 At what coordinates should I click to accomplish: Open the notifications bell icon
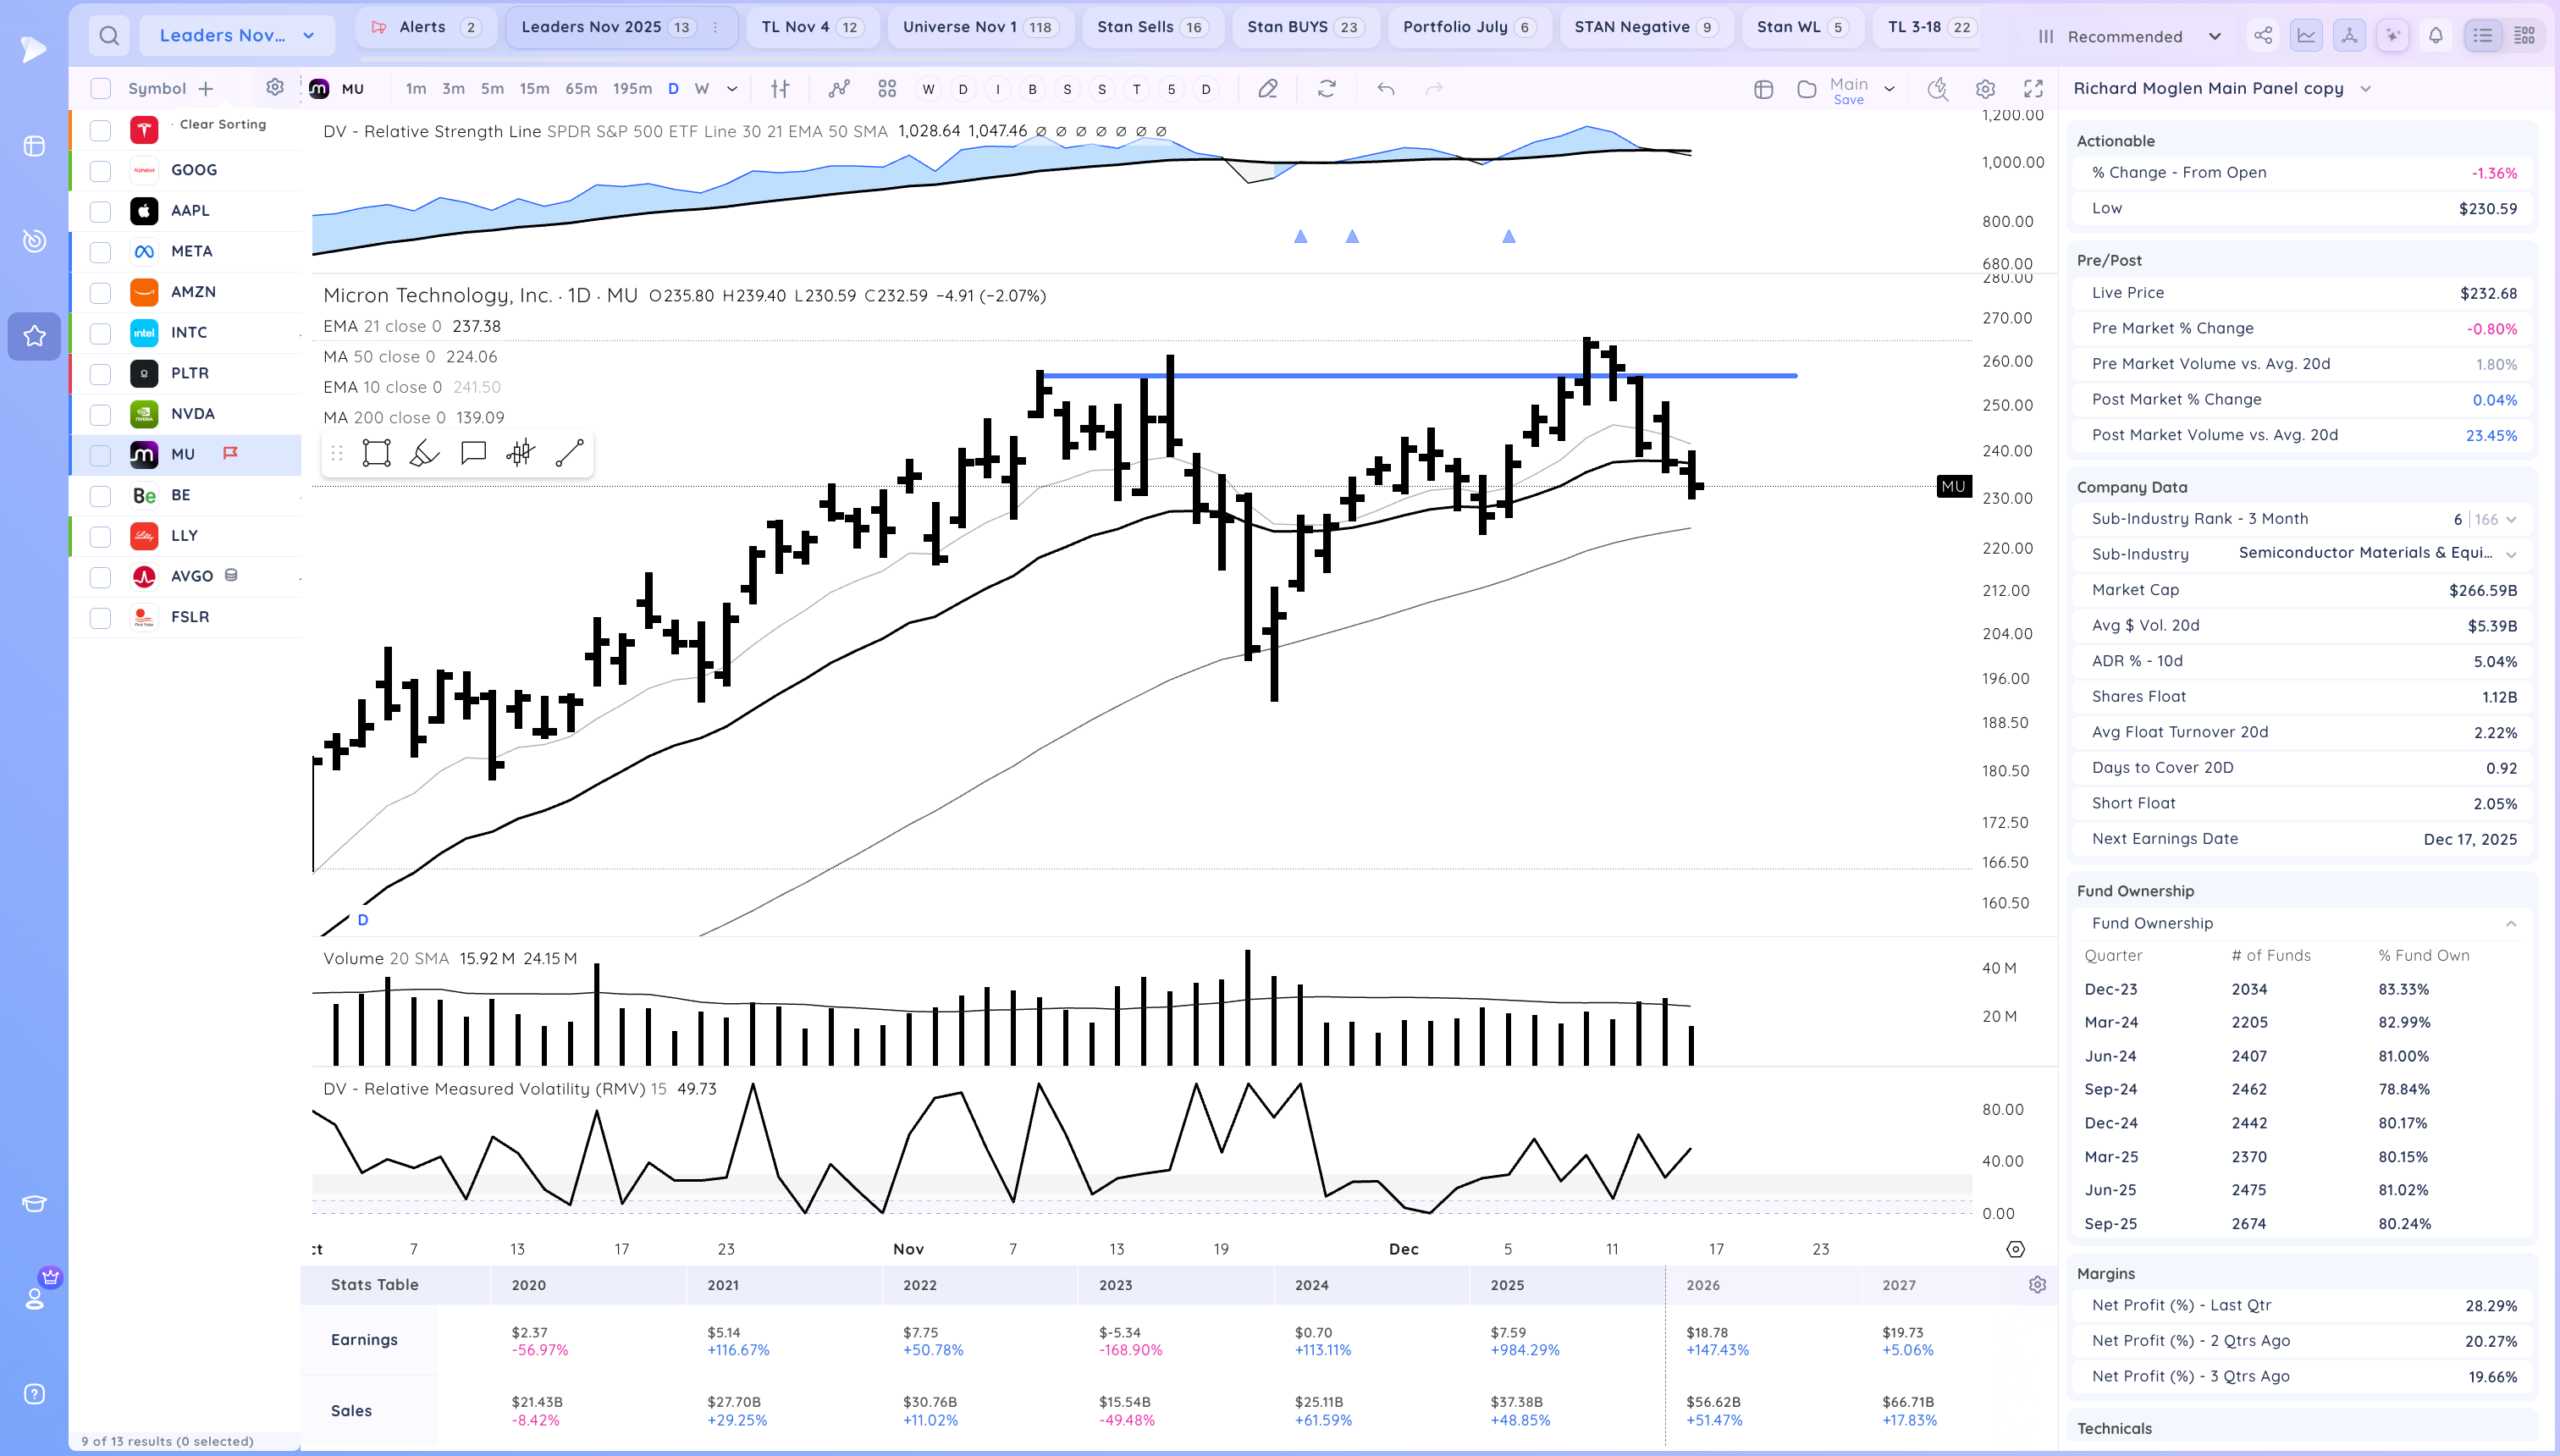click(x=2436, y=36)
